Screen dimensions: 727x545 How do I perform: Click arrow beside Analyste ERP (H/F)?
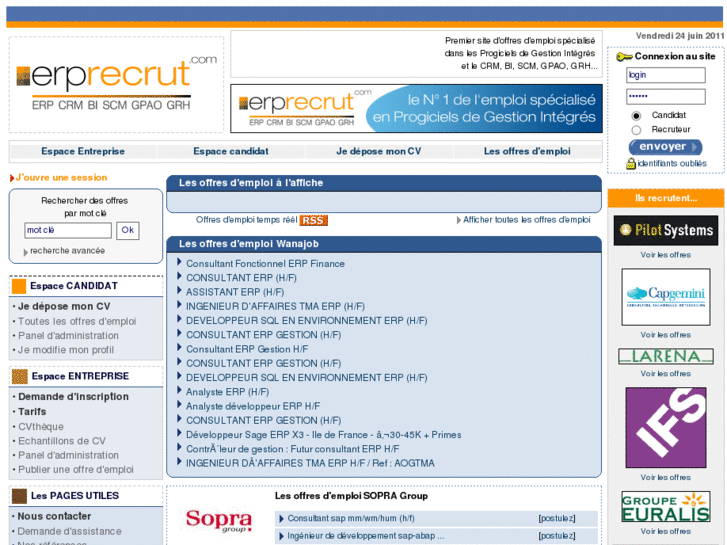pos(179,390)
